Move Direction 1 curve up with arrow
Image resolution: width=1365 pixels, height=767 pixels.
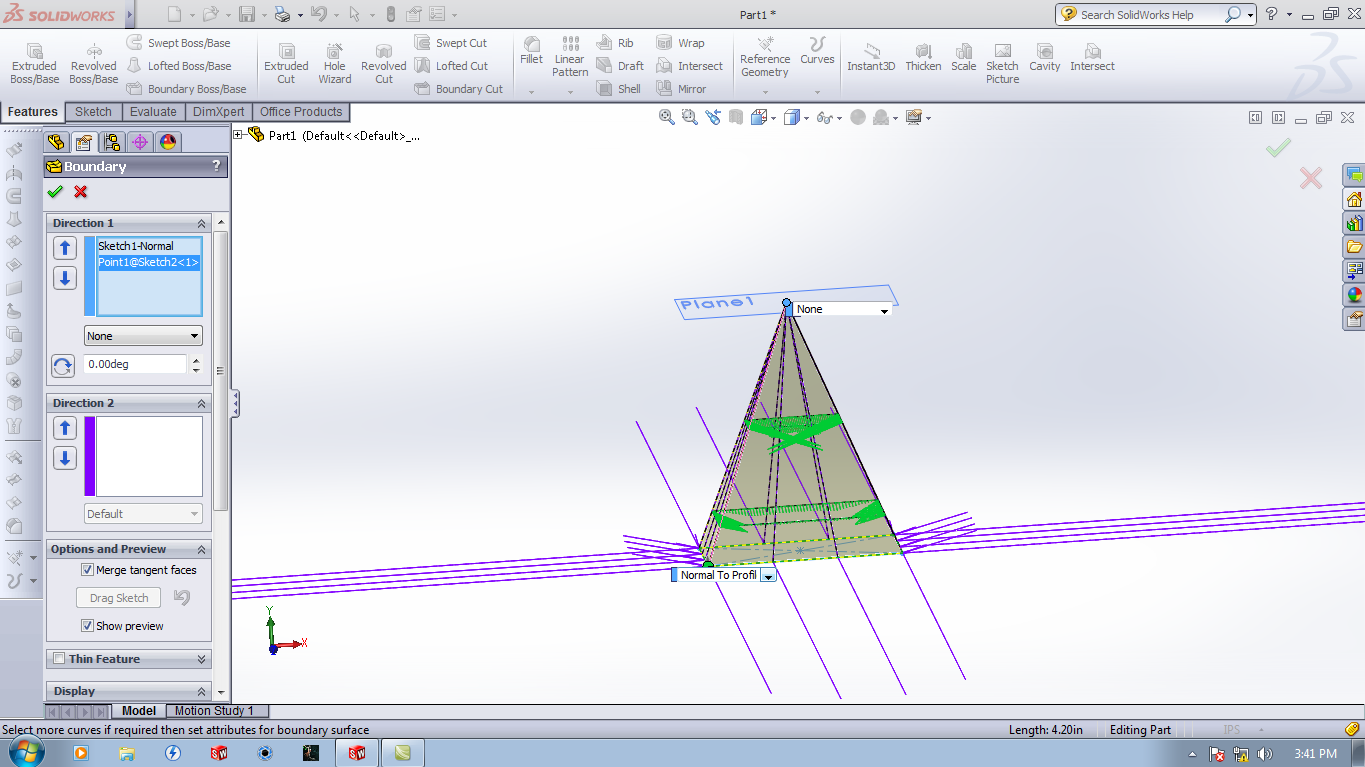click(x=65, y=248)
